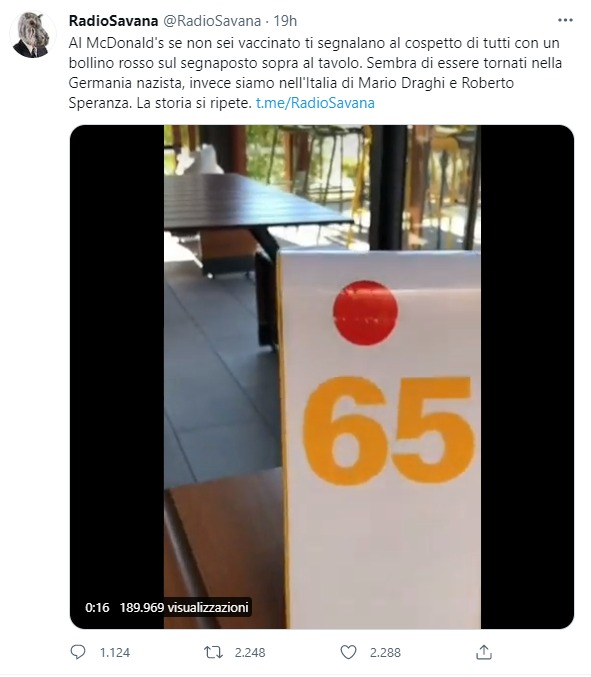Click the tweet's first line mentioning McDonald's
This screenshot has height=677, width=591.
coord(314,43)
